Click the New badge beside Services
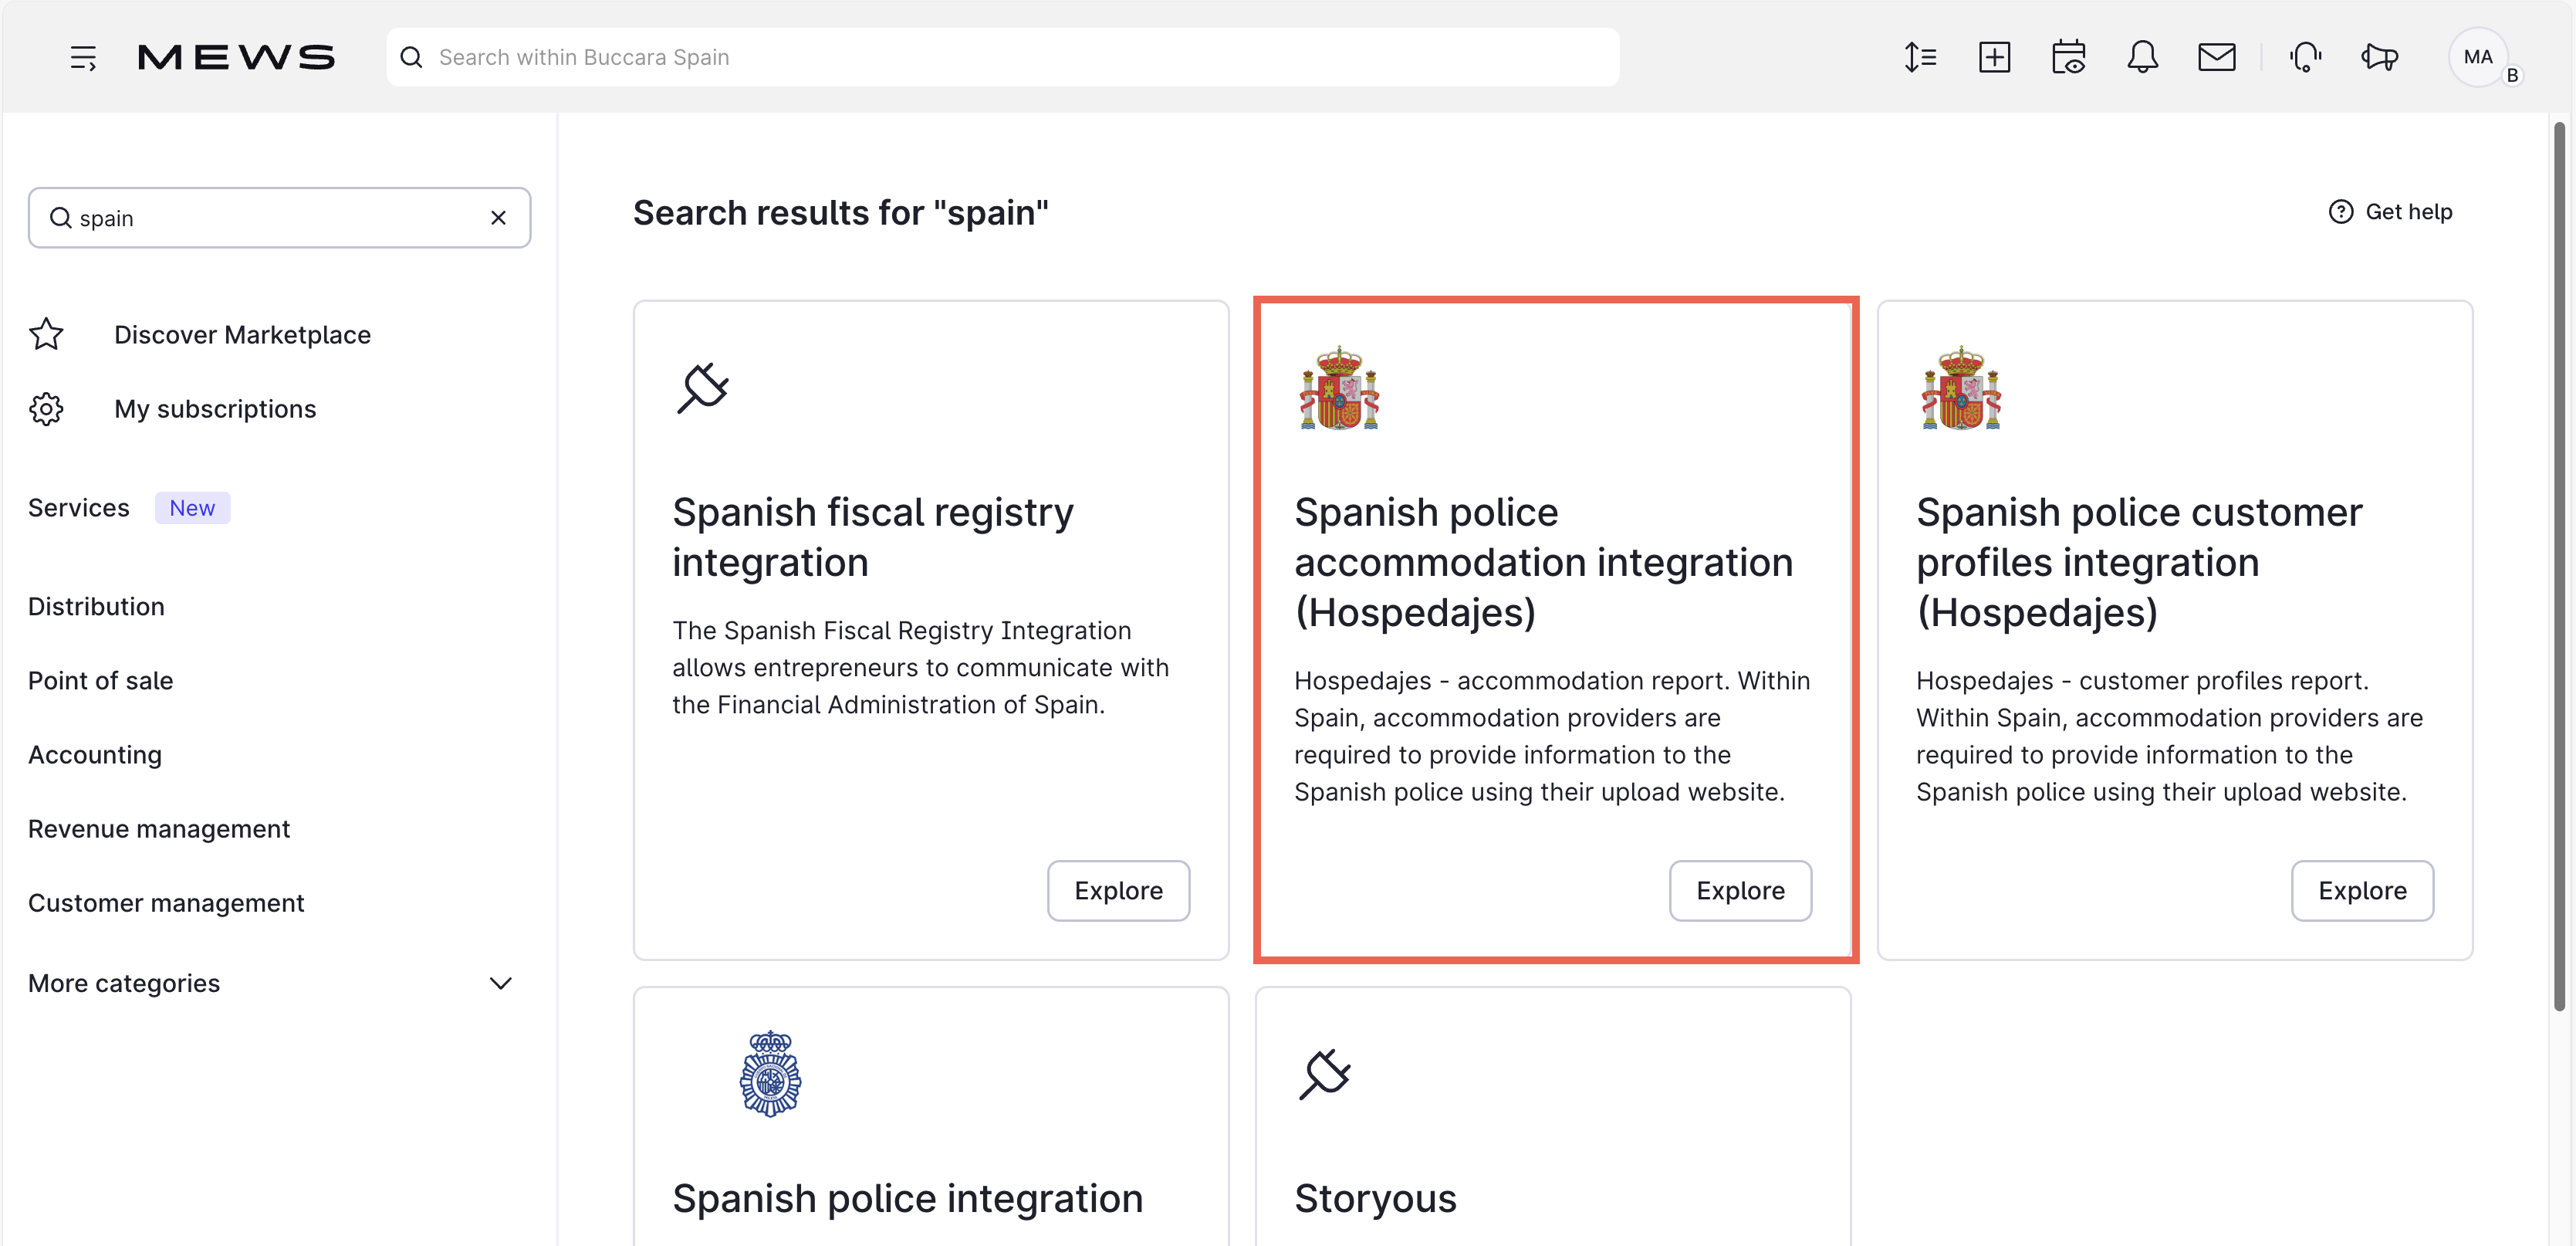 coord(192,507)
